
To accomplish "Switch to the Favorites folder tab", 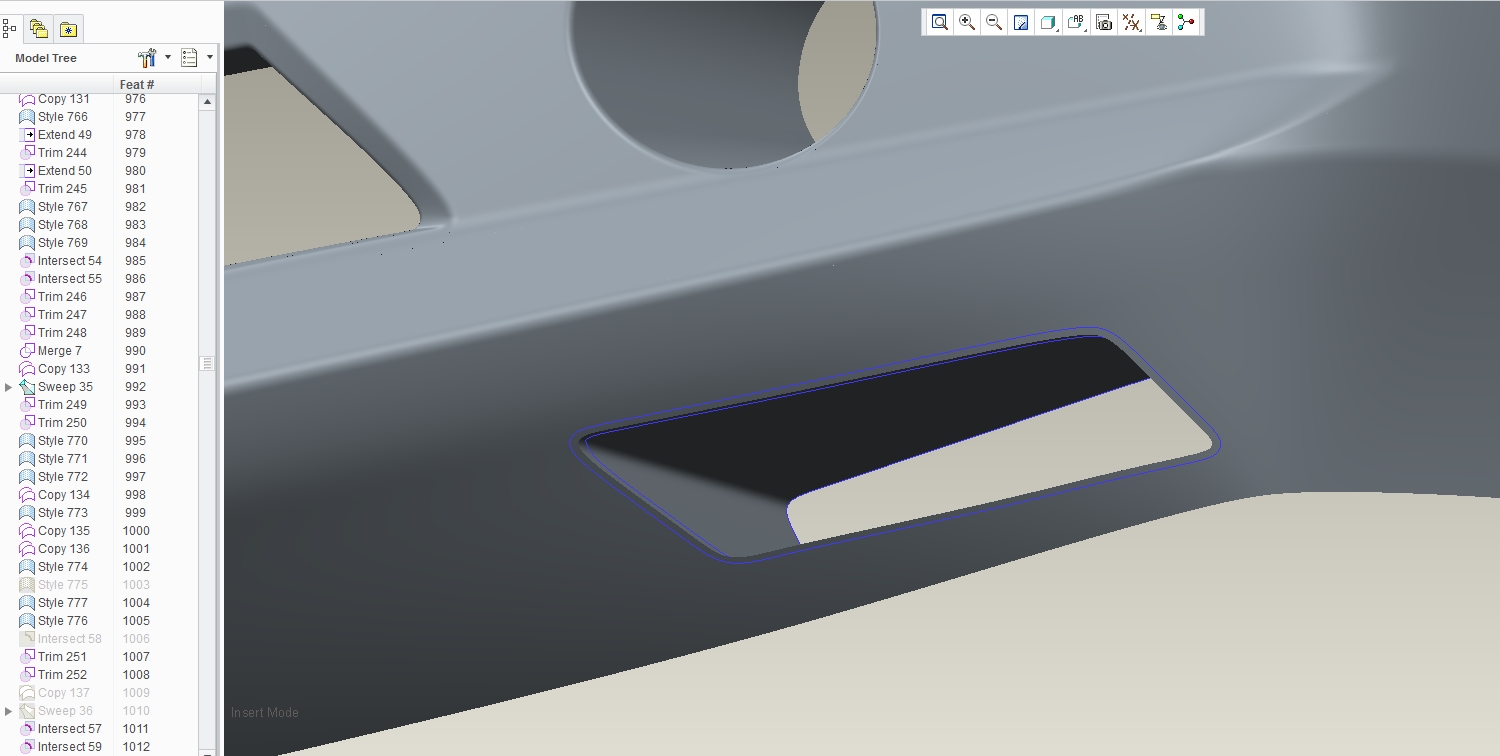I will 68,29.
